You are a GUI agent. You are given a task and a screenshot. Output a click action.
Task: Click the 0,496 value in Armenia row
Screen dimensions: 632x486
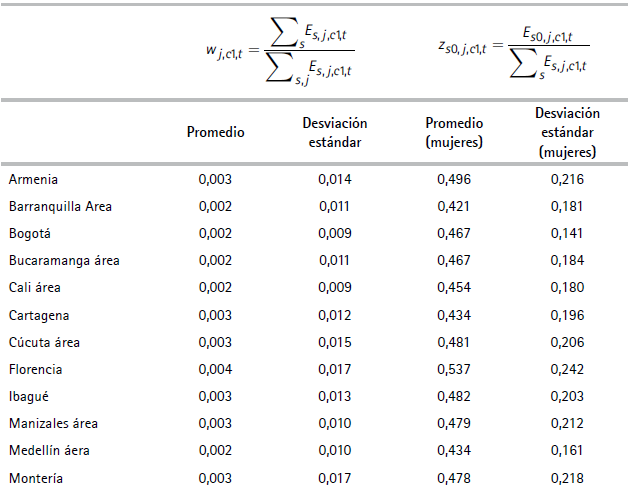tap(454, 179)
